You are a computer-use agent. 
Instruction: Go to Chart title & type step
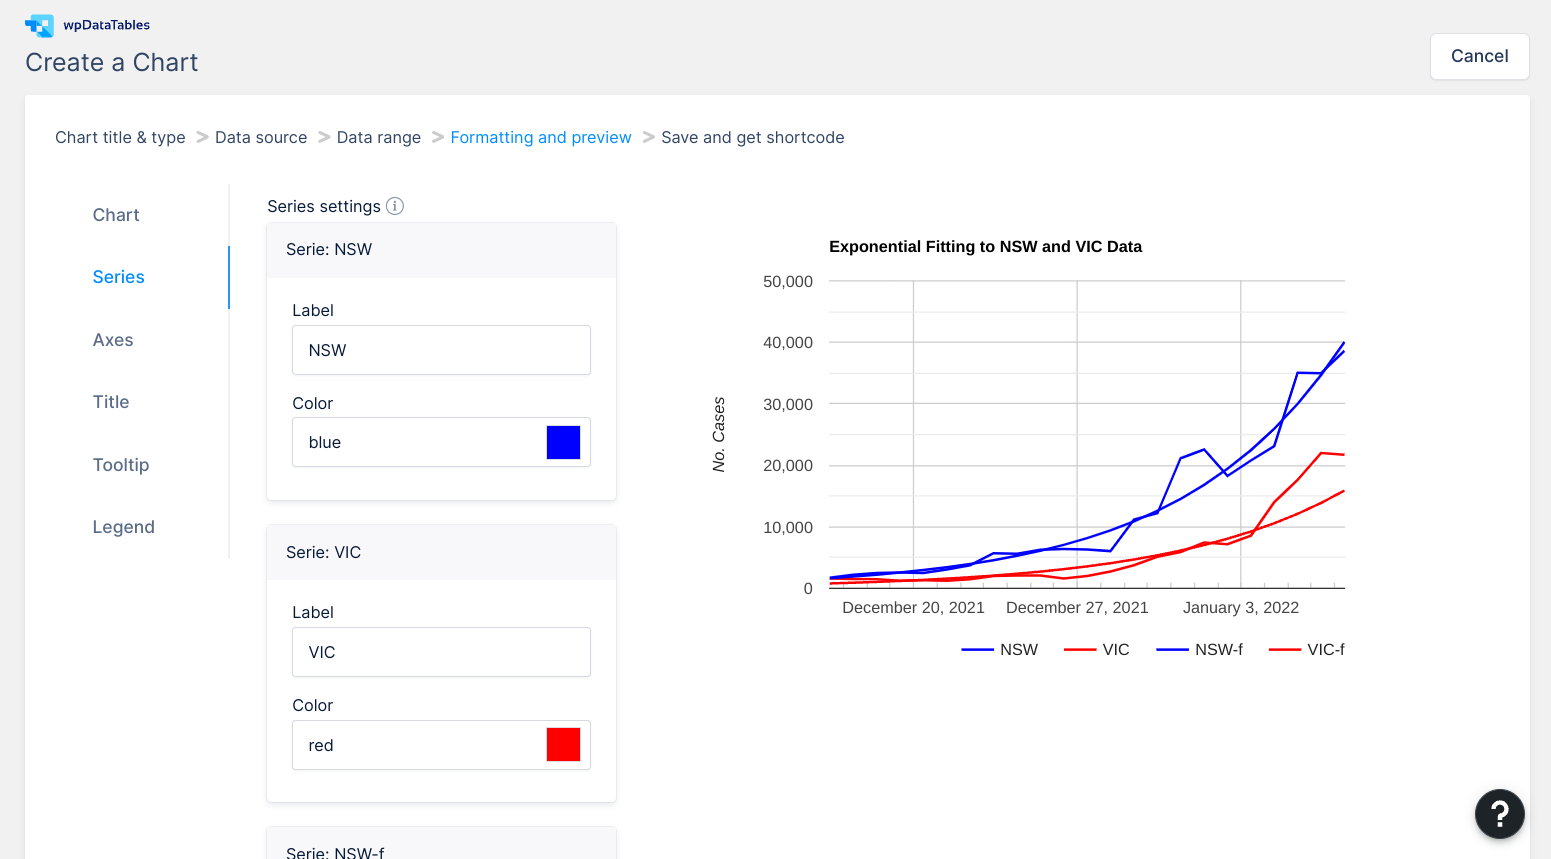pyautogui.click(x=120, y=137)
